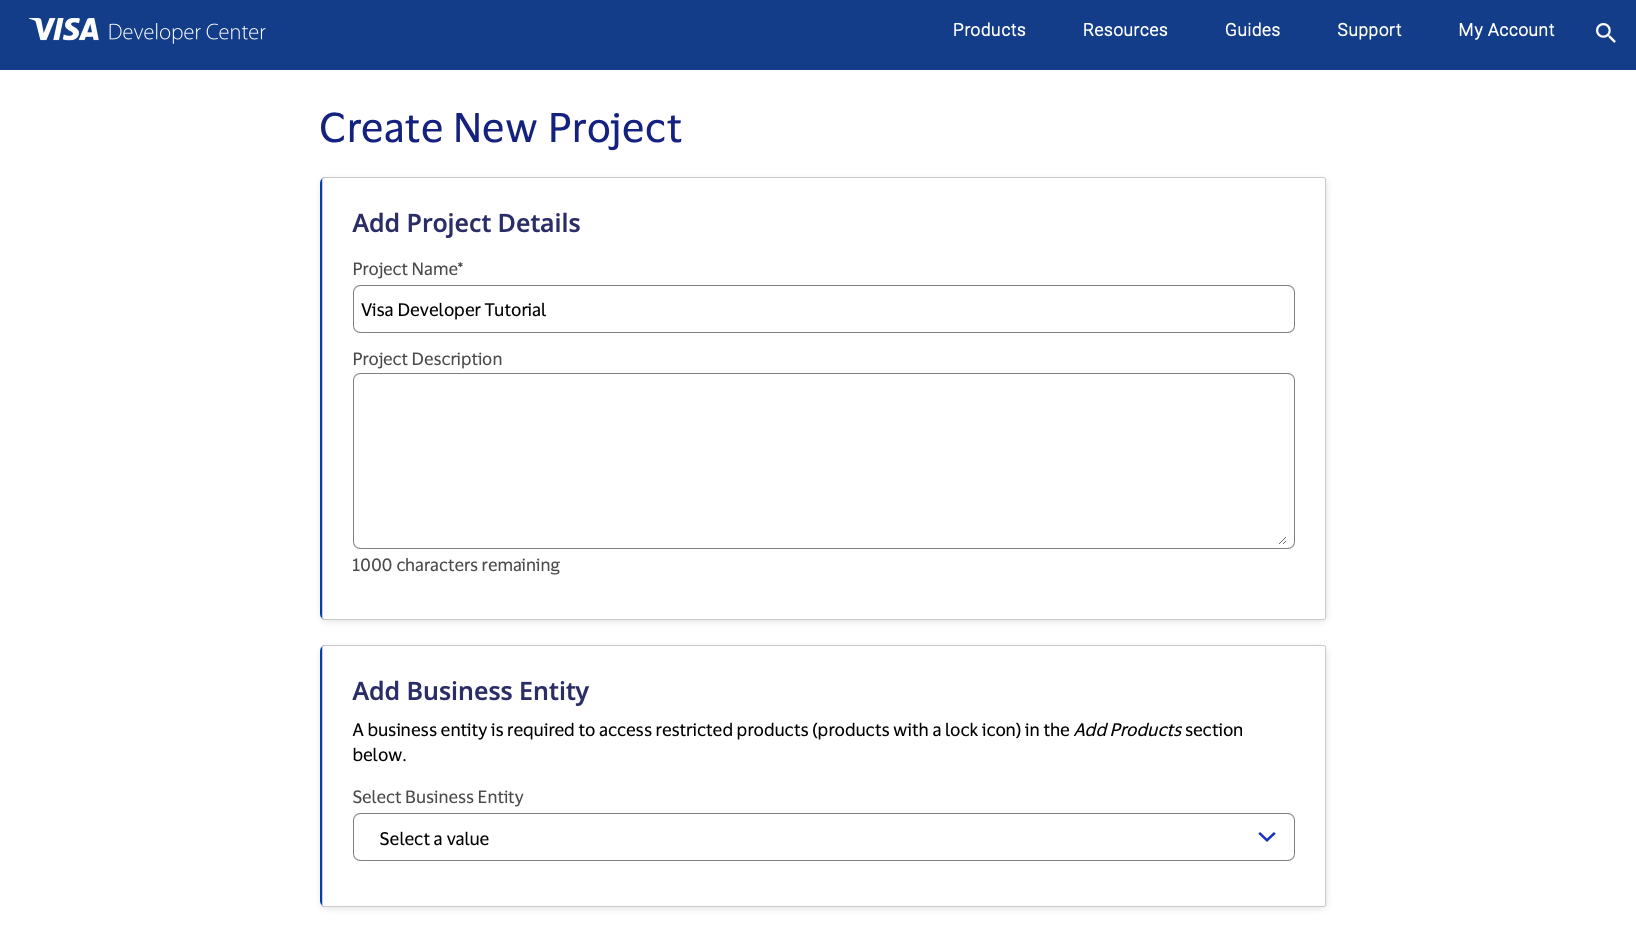1636x926 pixels.
Task: Click the Add Project Details heading
Action: [x=466, y=223]
